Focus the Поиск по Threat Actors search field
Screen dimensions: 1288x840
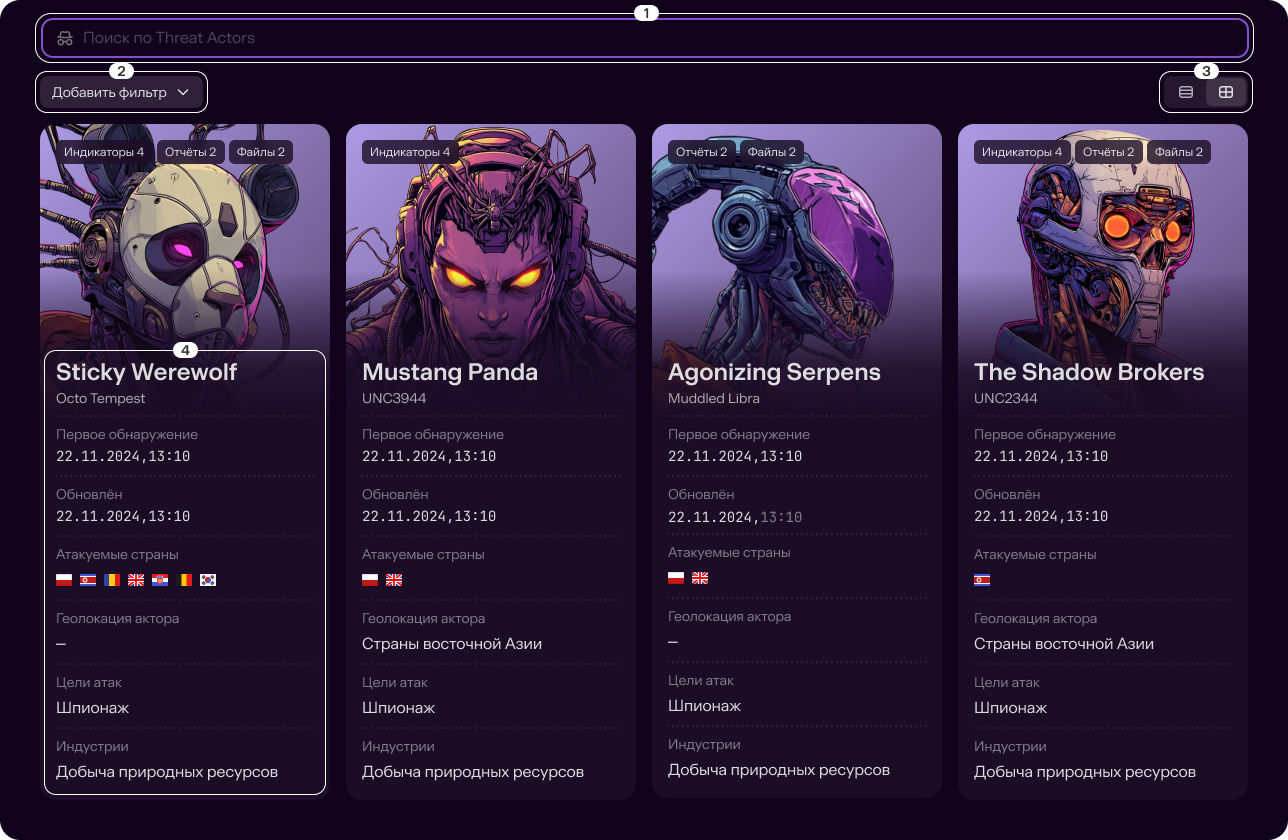point(645,38)
